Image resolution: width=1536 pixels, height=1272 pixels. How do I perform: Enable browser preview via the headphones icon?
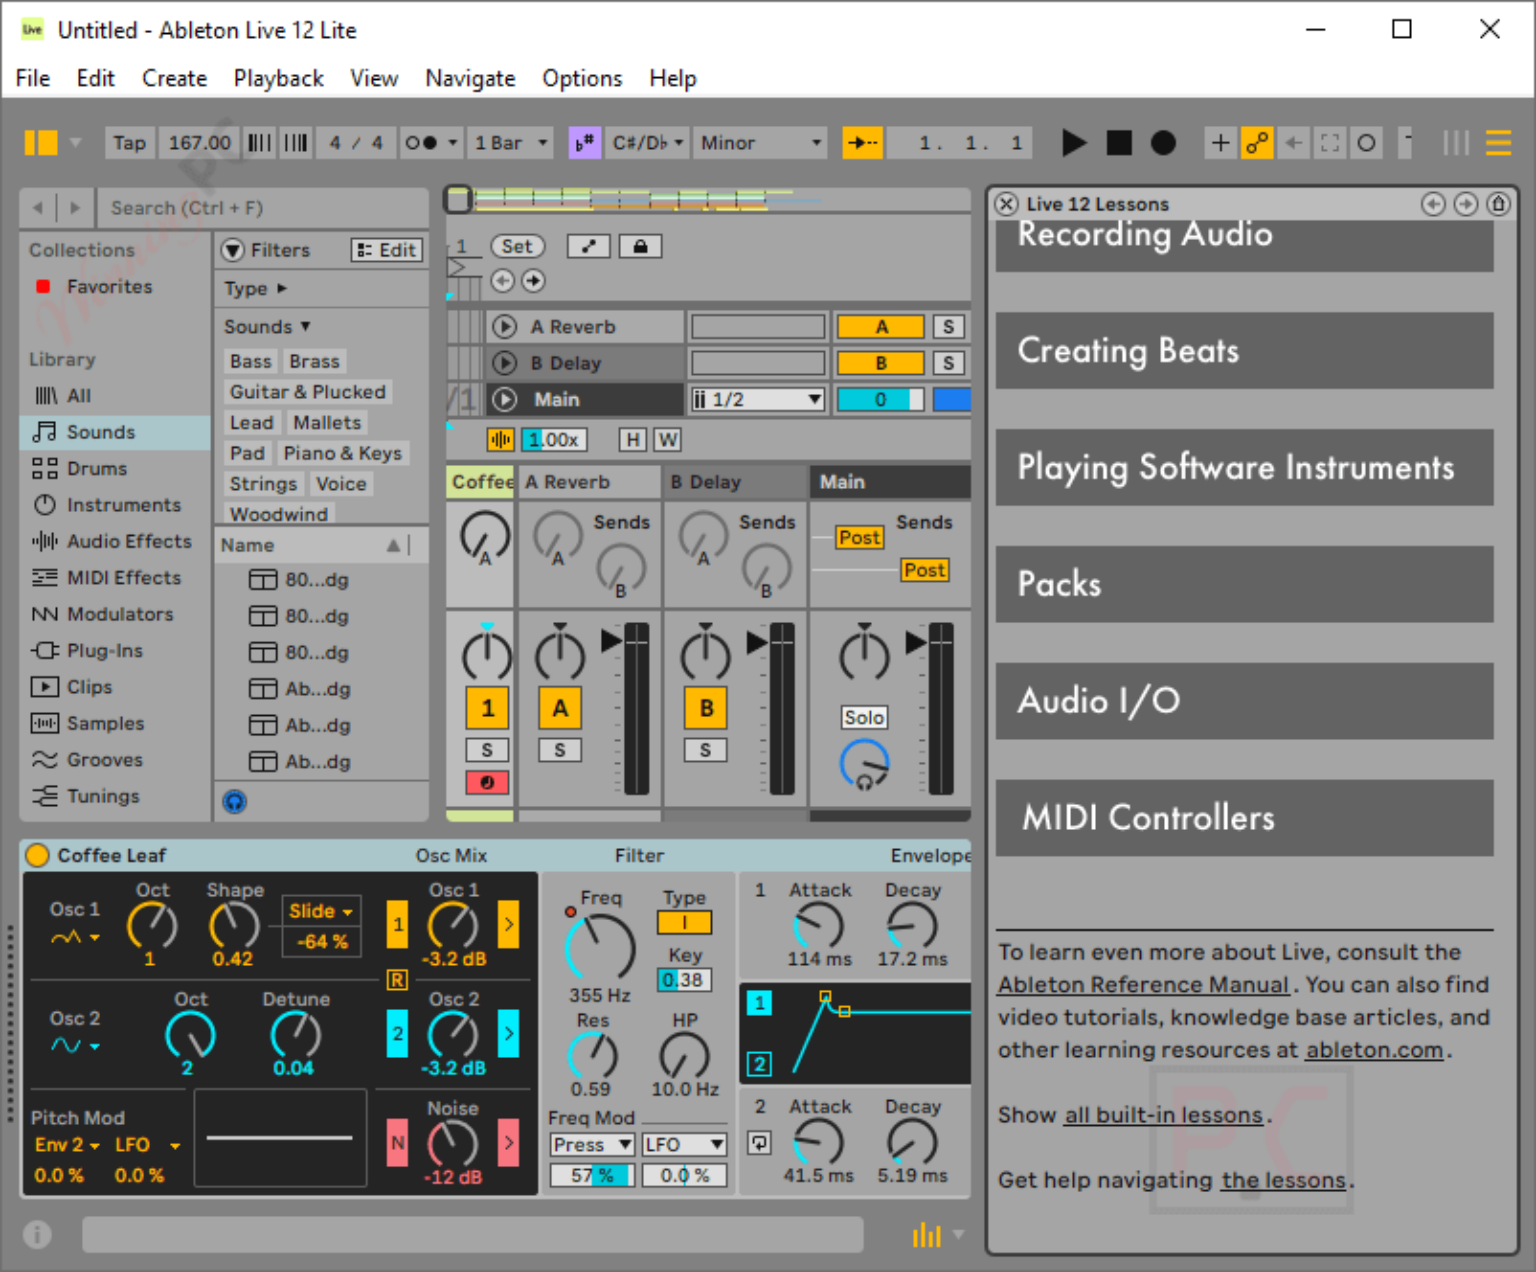pos(234,801)
